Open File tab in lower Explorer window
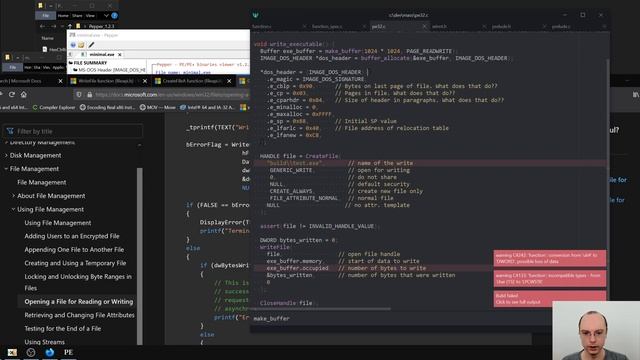 [13, 67]
